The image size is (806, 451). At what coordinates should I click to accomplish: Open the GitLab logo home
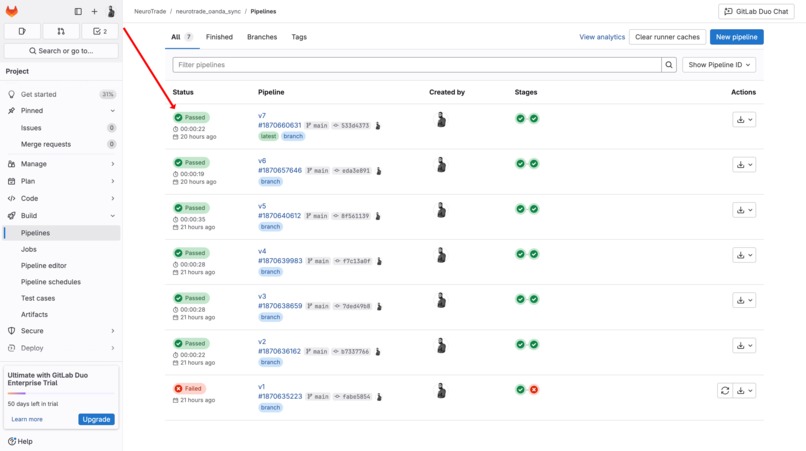[x=11, y=11]
